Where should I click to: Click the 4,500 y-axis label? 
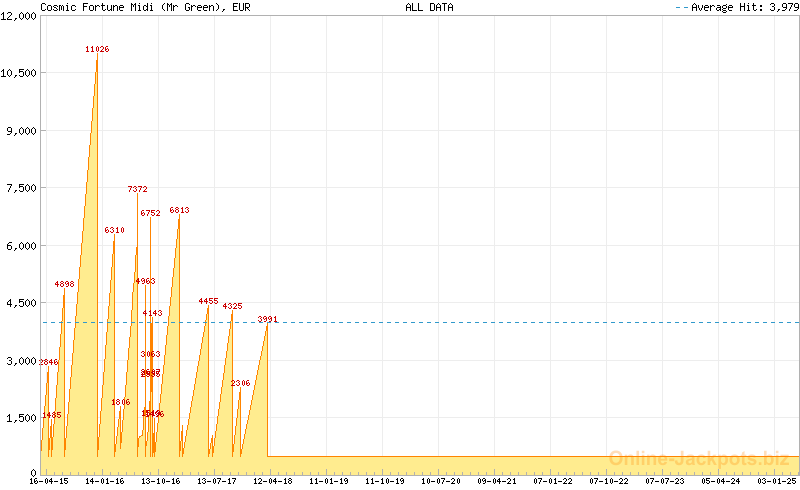(x=22, y=303)
